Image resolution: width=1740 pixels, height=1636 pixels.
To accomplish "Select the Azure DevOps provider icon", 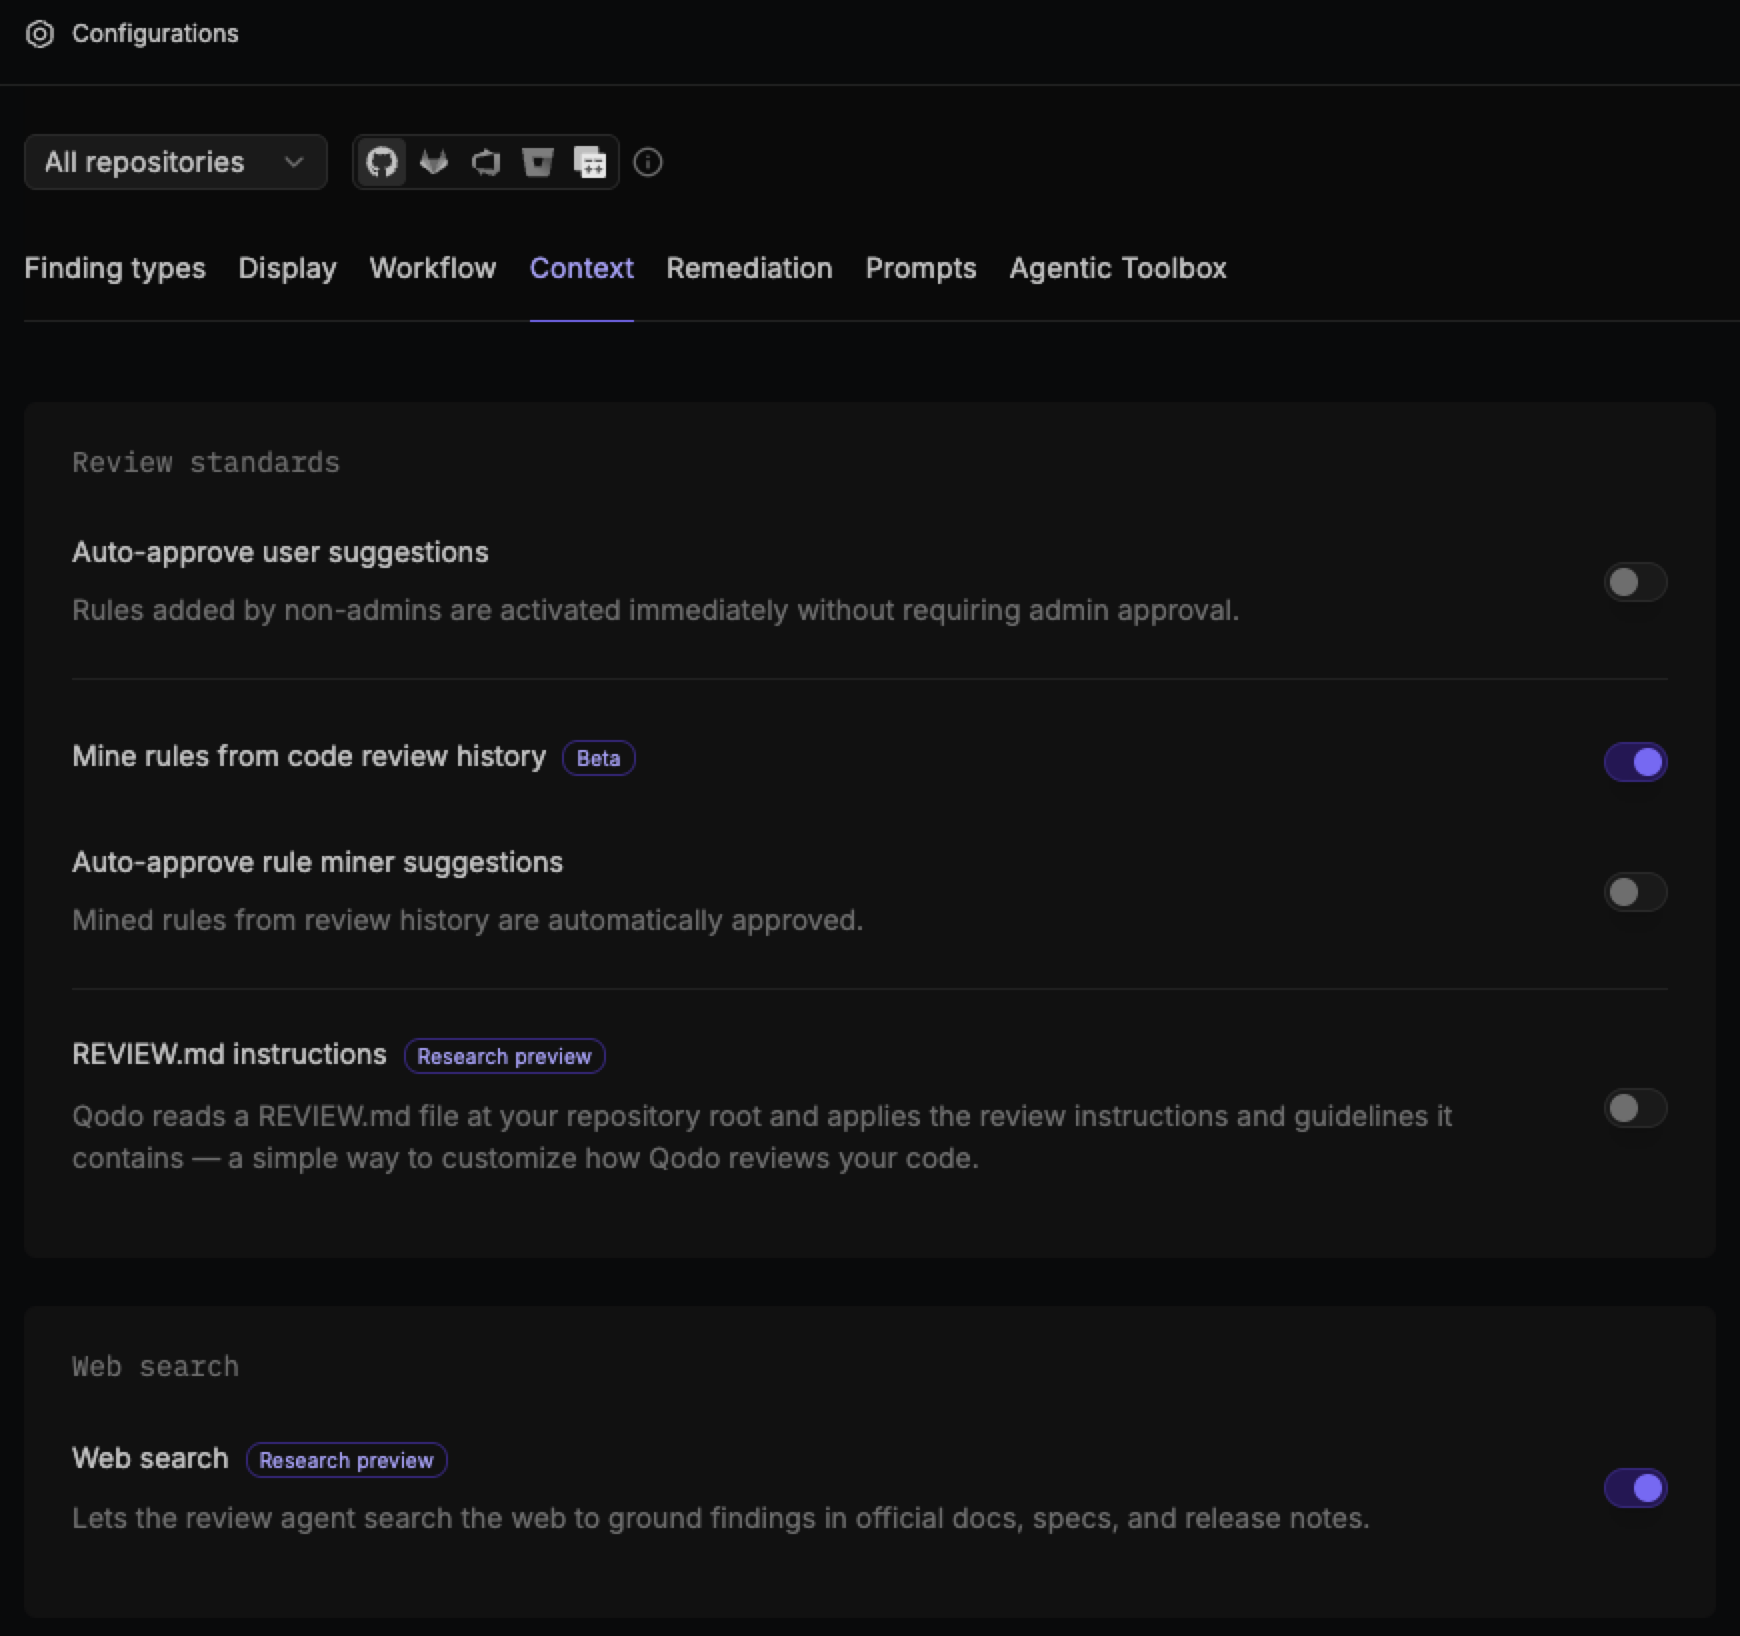I will (x=485, y=162).
